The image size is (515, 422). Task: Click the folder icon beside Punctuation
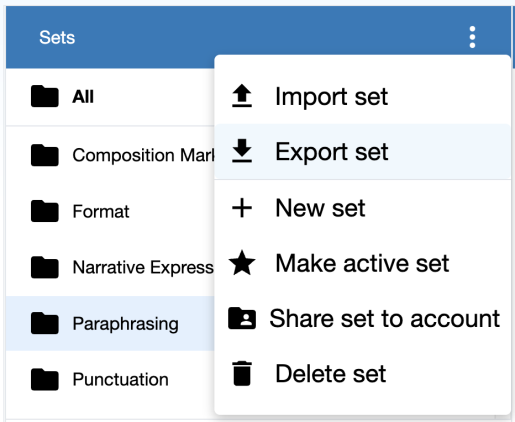click(45, 379)
